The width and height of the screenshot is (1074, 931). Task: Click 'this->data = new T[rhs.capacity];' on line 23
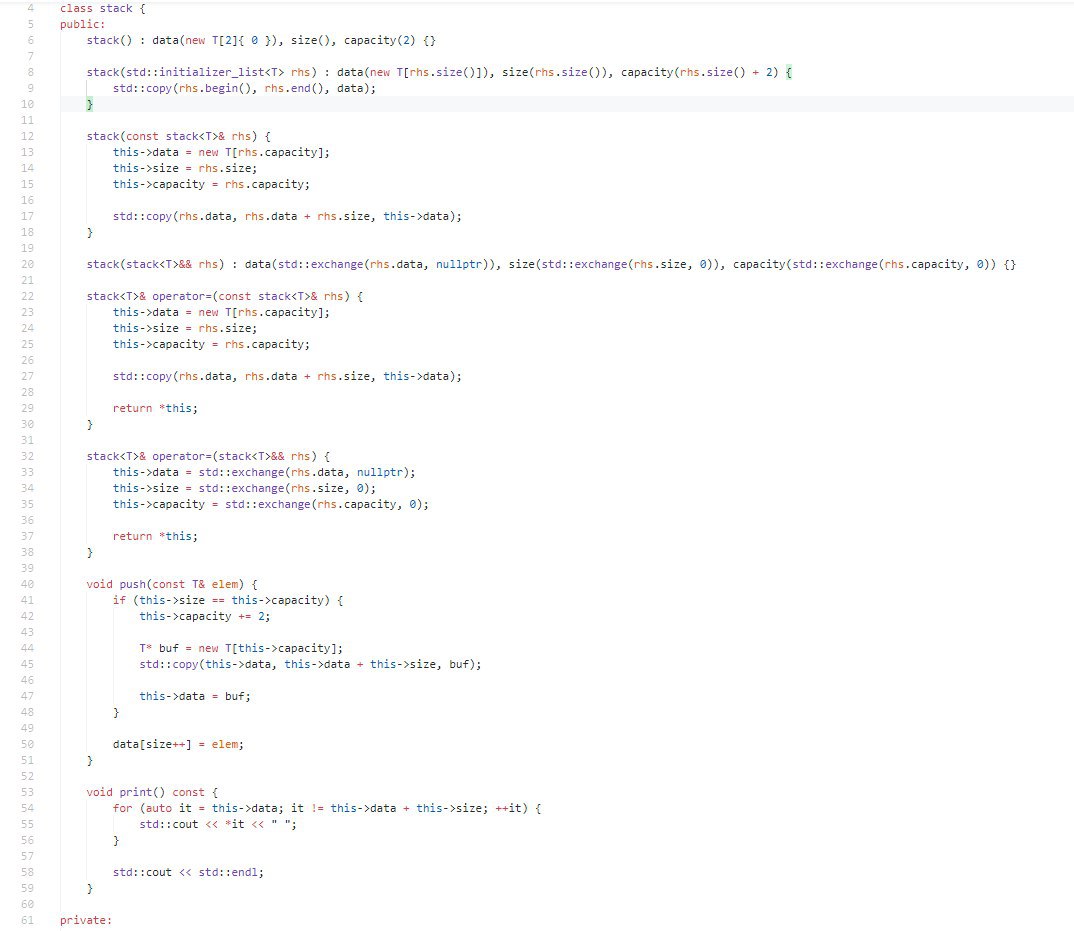point(221,312)
